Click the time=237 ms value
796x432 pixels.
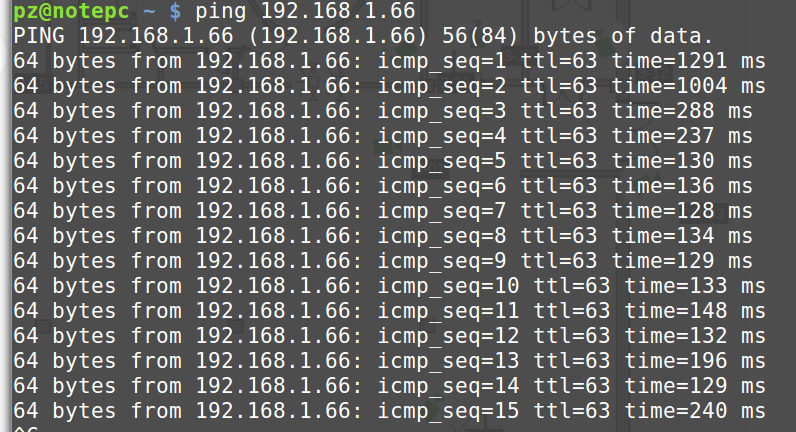pos(681,136)
